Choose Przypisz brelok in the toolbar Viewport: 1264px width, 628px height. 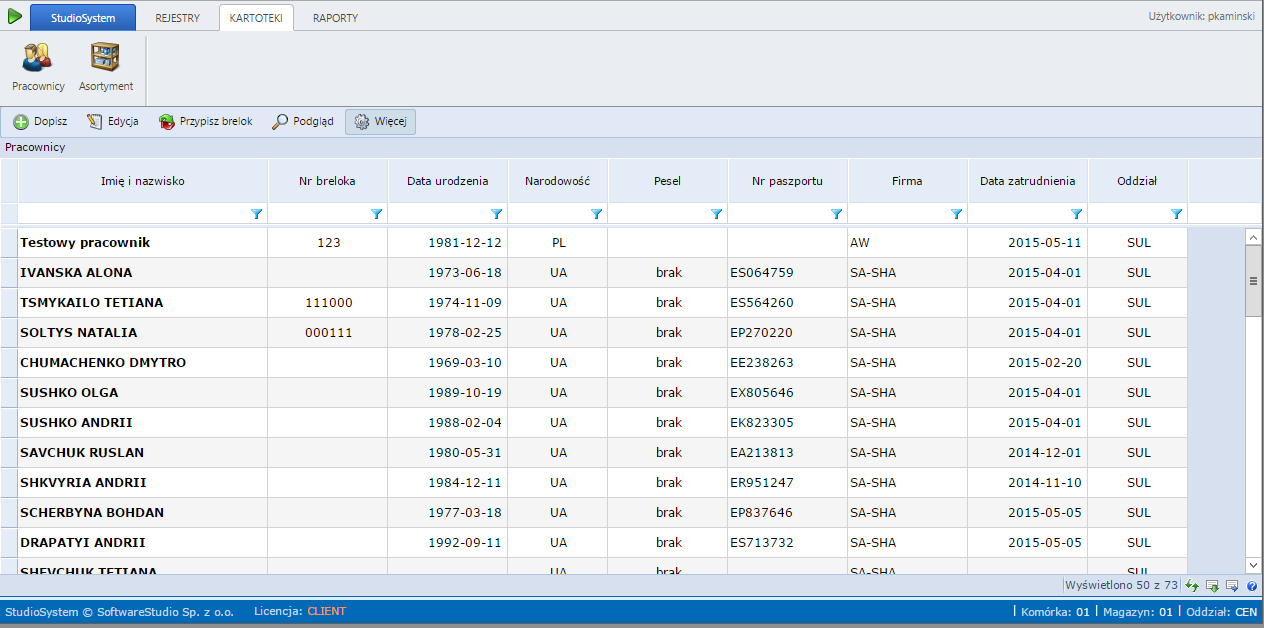click(206, 122)
